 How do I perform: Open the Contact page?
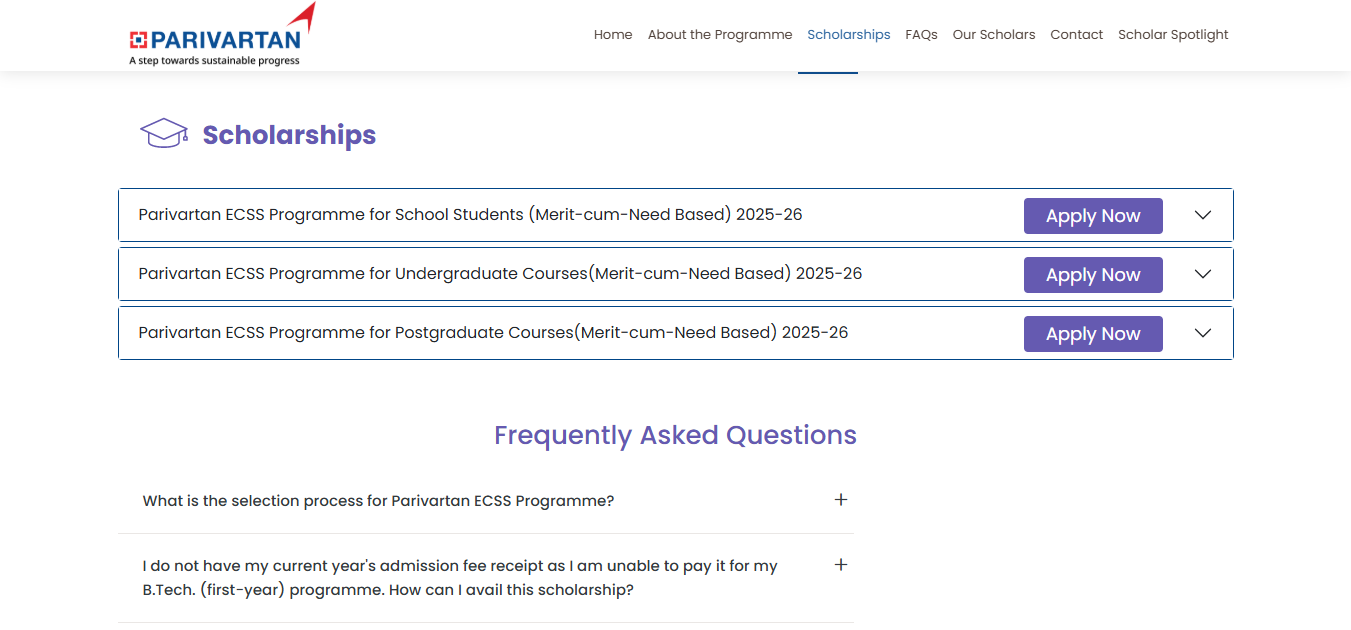[1077, 34]
